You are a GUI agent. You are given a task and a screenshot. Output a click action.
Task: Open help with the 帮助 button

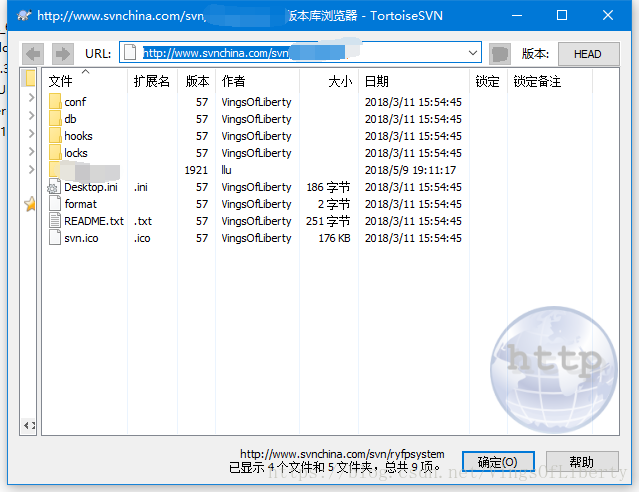pyautogui.click(x=582, y=462)
